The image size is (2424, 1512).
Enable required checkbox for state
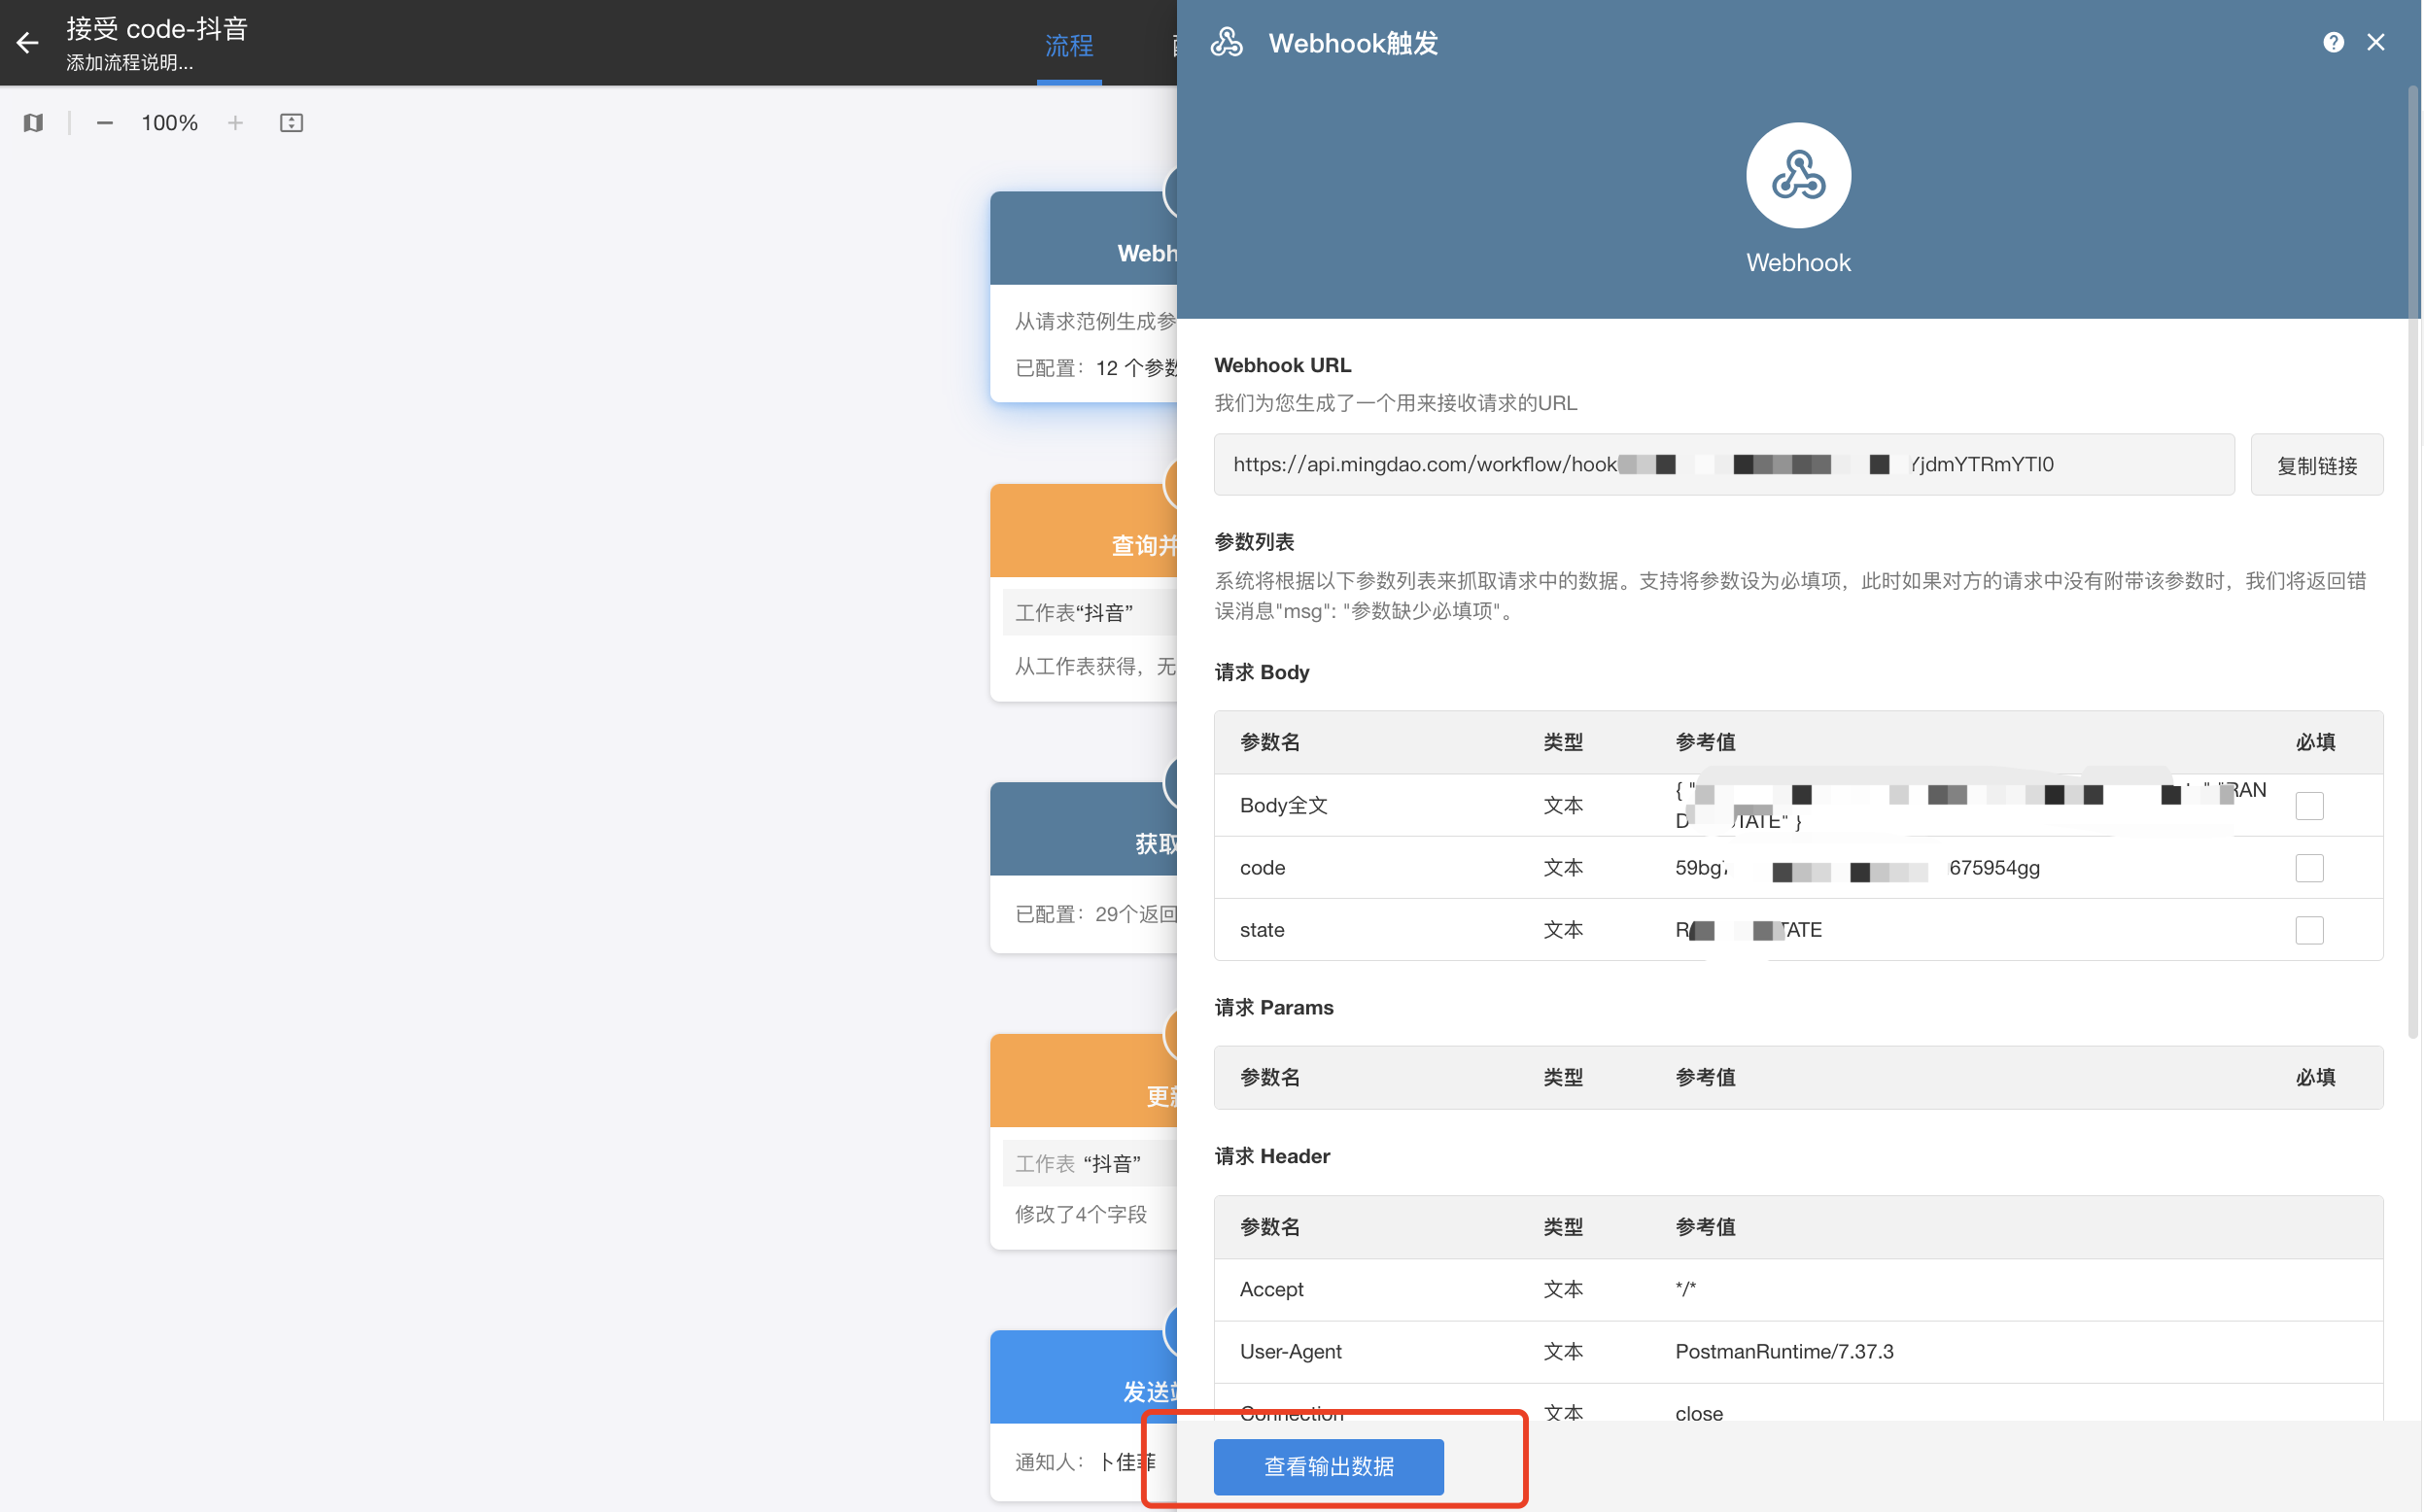click(x=2308, y=930)
